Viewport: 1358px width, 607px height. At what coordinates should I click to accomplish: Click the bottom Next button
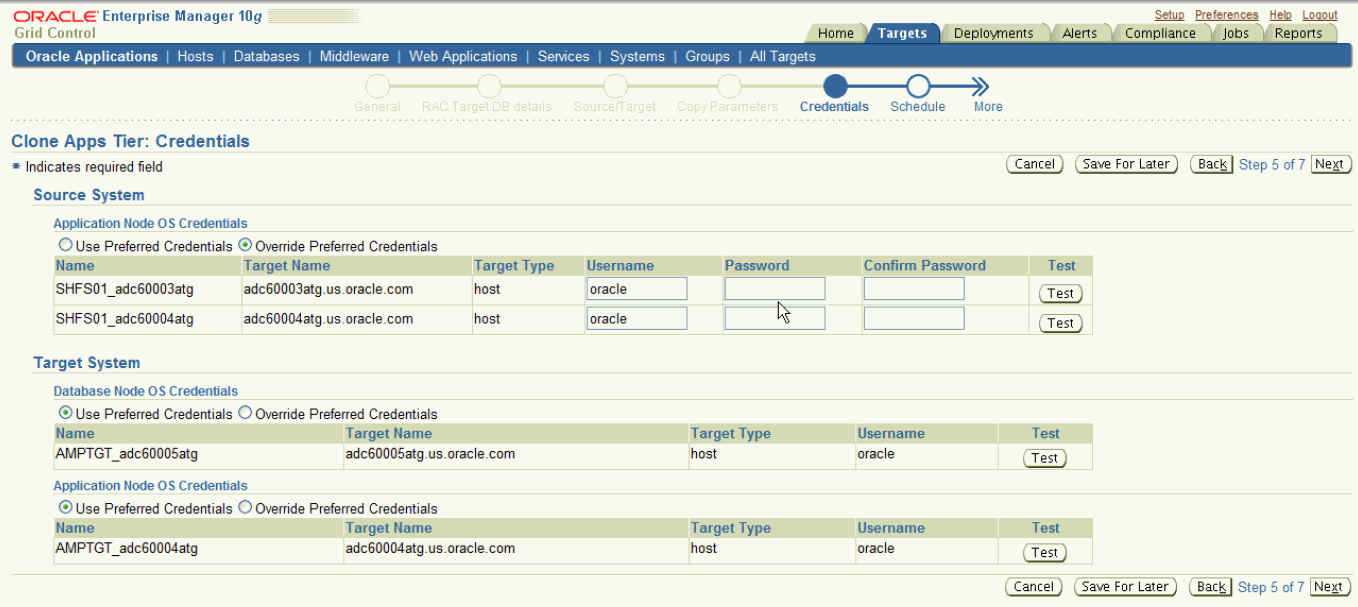coord(1328,587)
